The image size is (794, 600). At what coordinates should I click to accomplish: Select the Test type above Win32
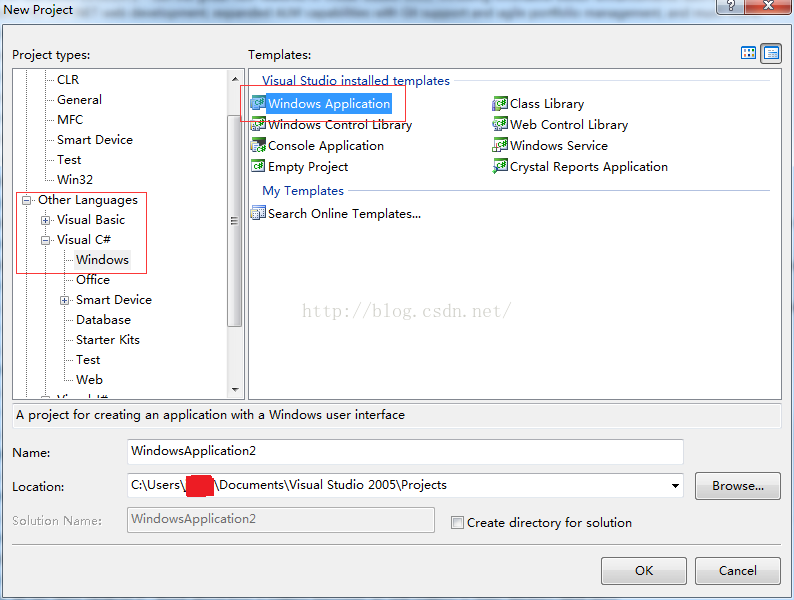(x=69, y=160)
